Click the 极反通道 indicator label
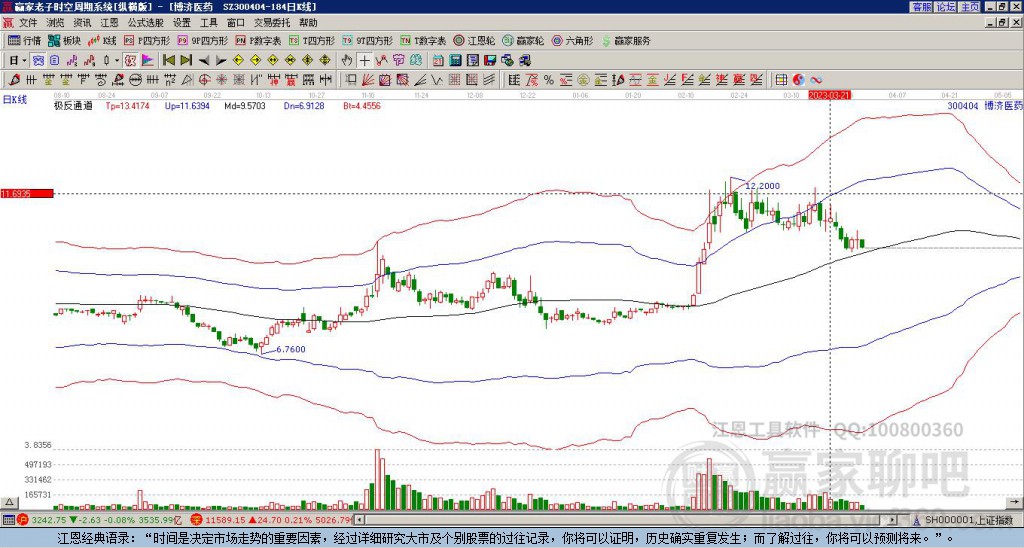Viewport: 1024px width, 548px height. point(73,105)
